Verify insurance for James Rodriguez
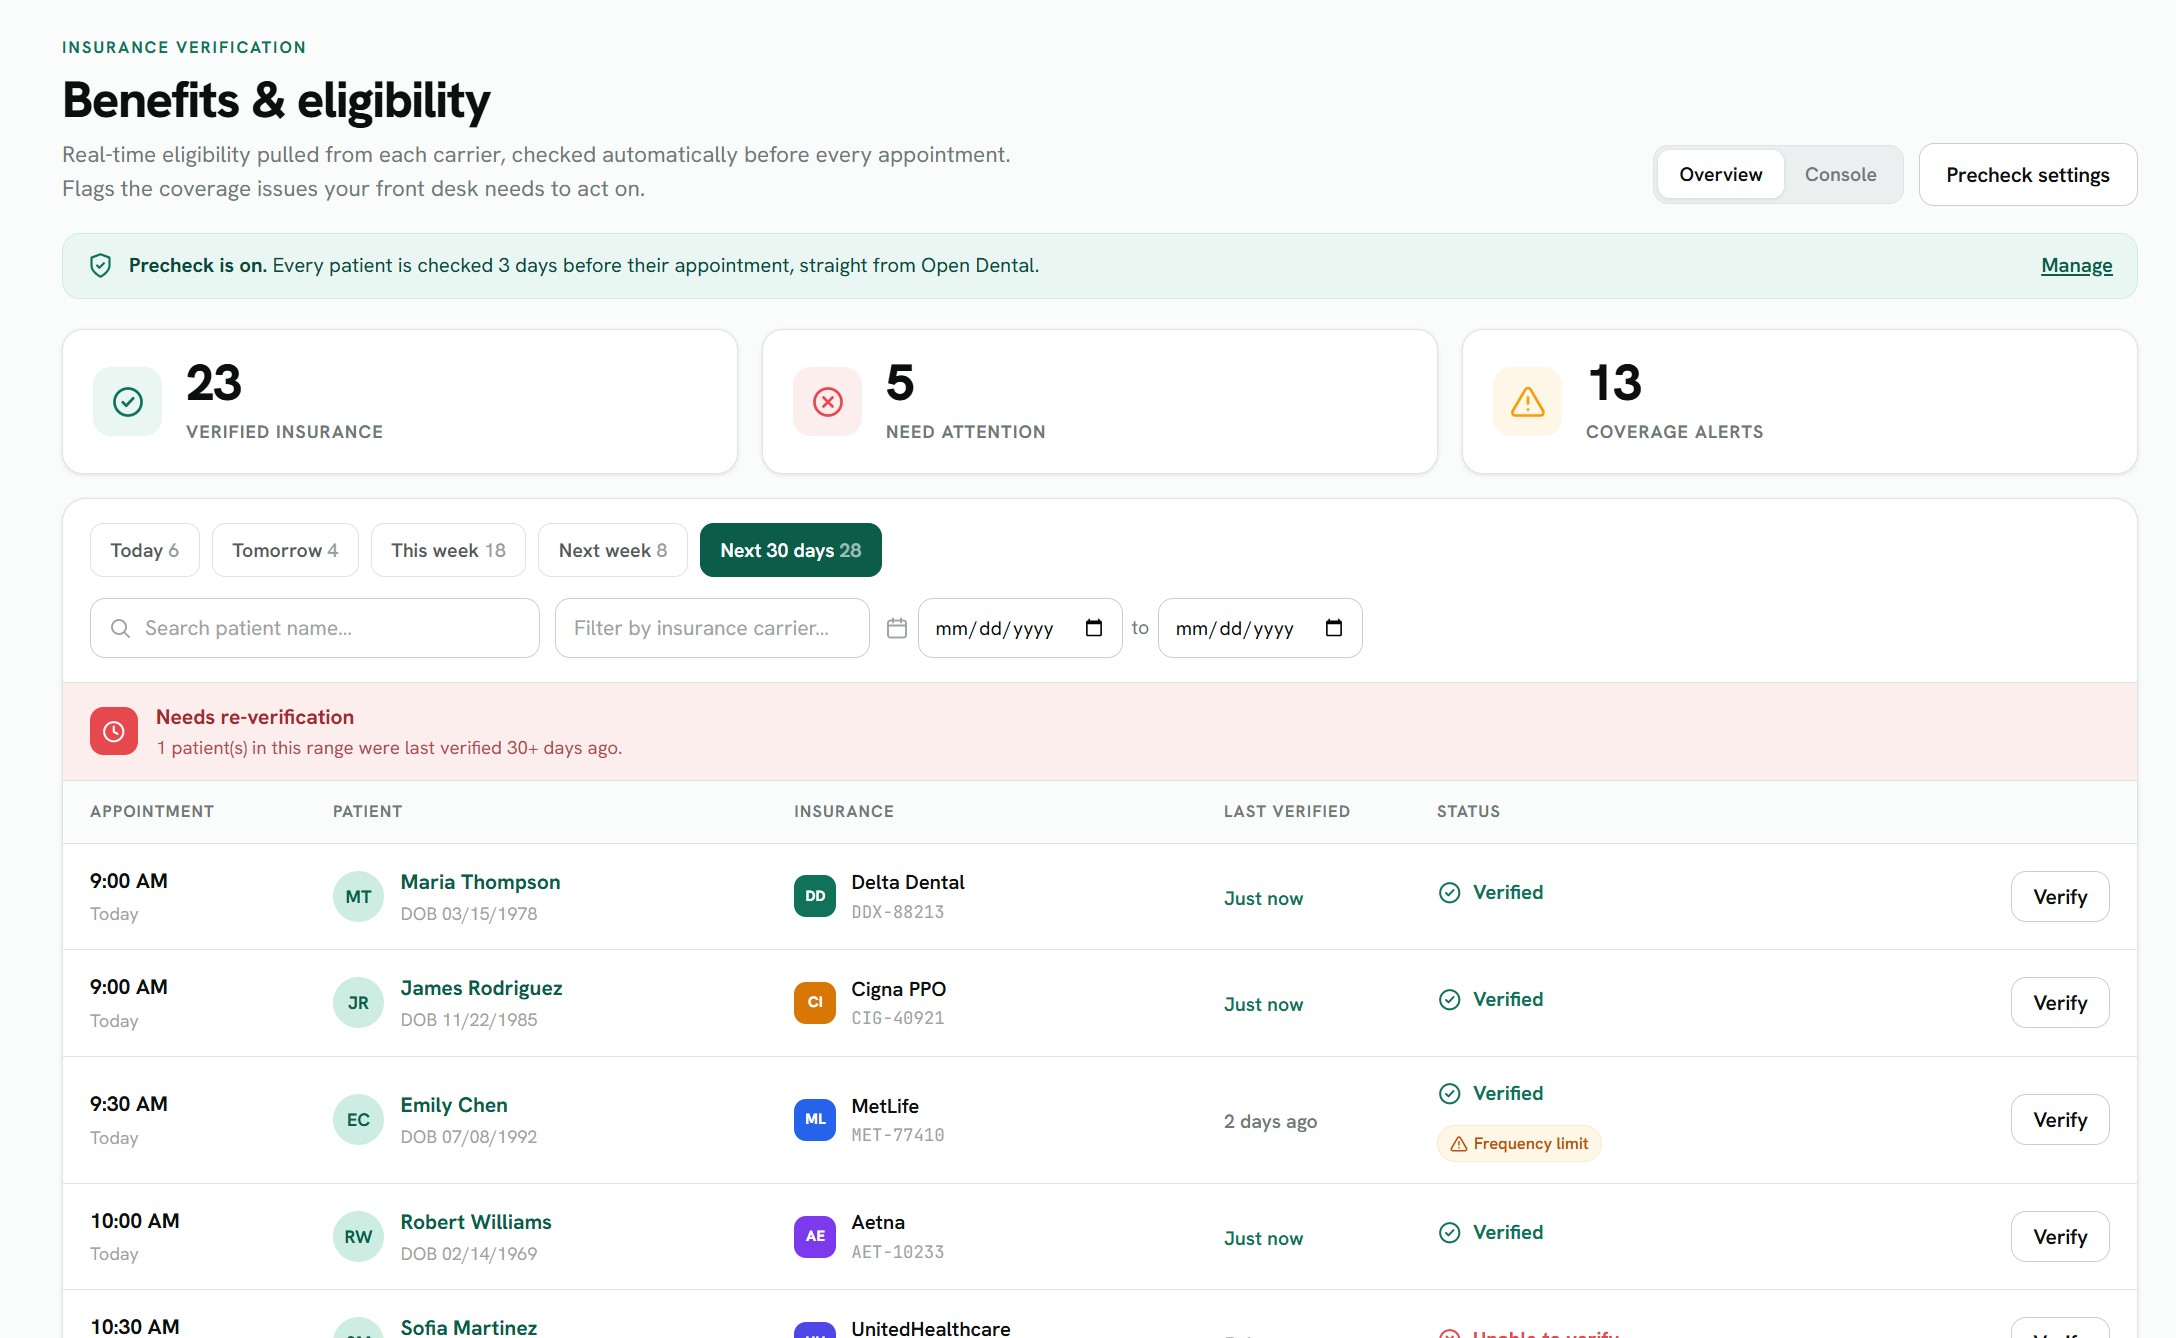This screenshot has width=2176, height=1338. [x=2060, y=1003]
